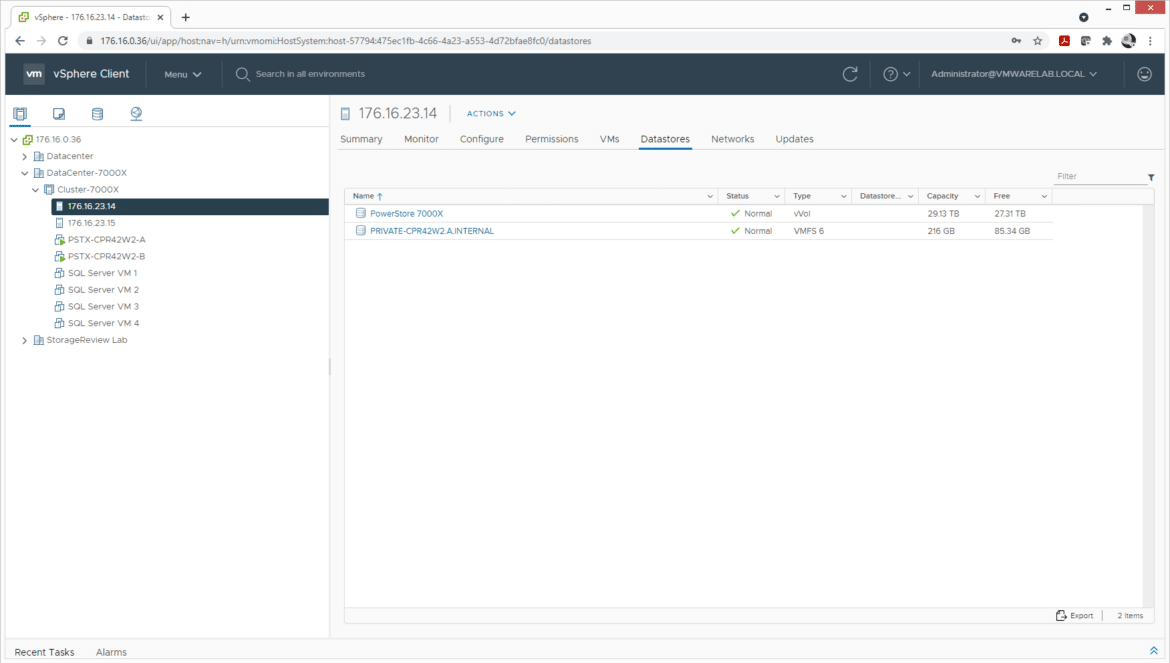This screenshot has width=1170, height=663.
Task: Select SQL Server VM 4
Action: (x=103, y=323)
